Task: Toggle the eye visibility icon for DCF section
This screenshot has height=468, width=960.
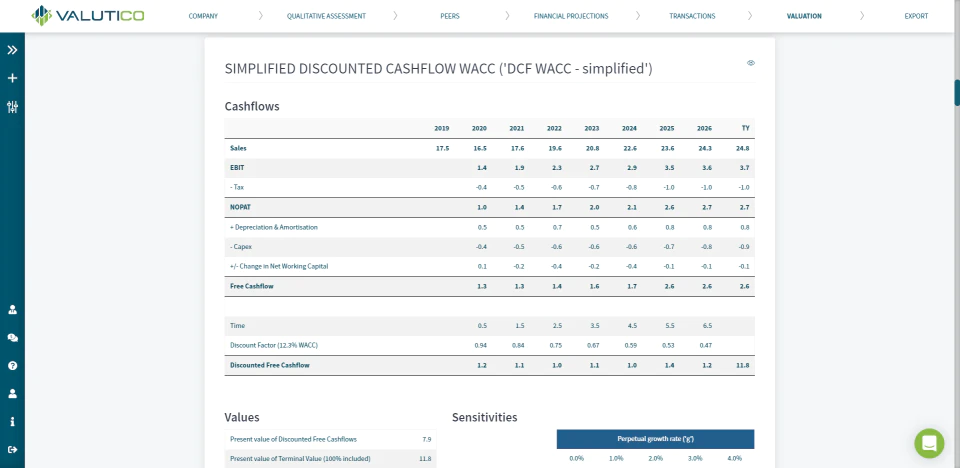Action: coord(751,62)
